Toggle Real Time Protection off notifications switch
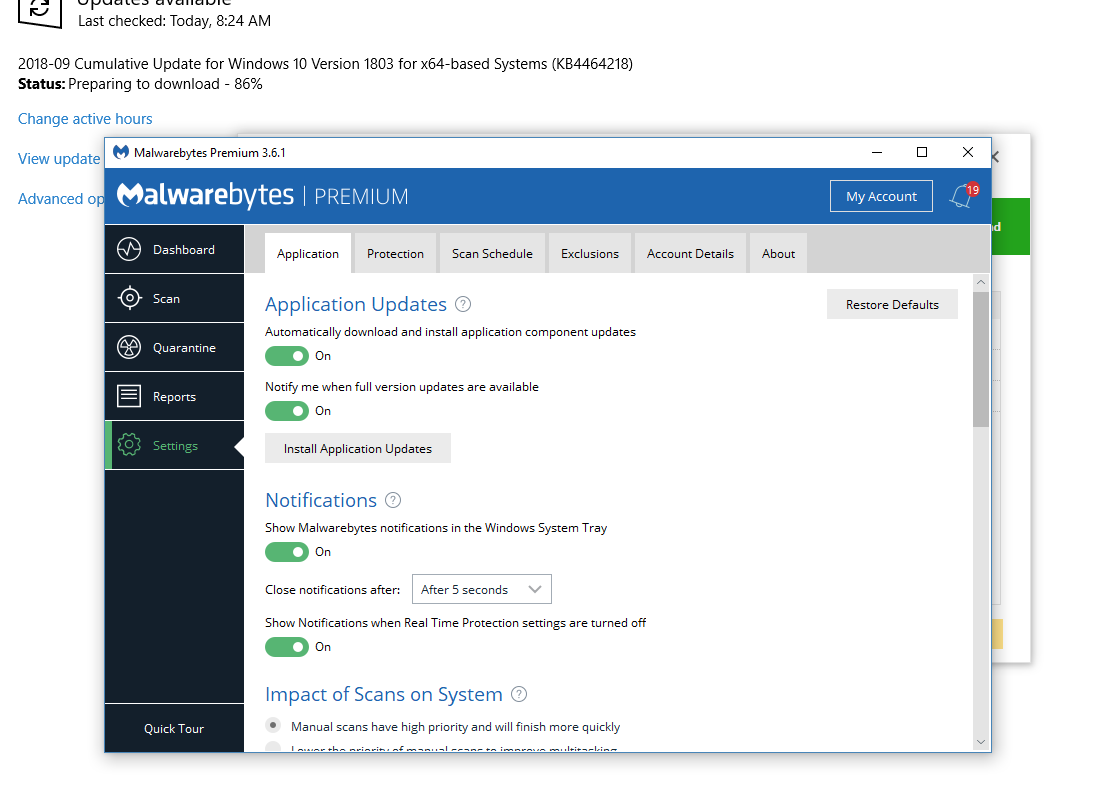This screenshot has width=1096, height=802. (x=287, y=647)
